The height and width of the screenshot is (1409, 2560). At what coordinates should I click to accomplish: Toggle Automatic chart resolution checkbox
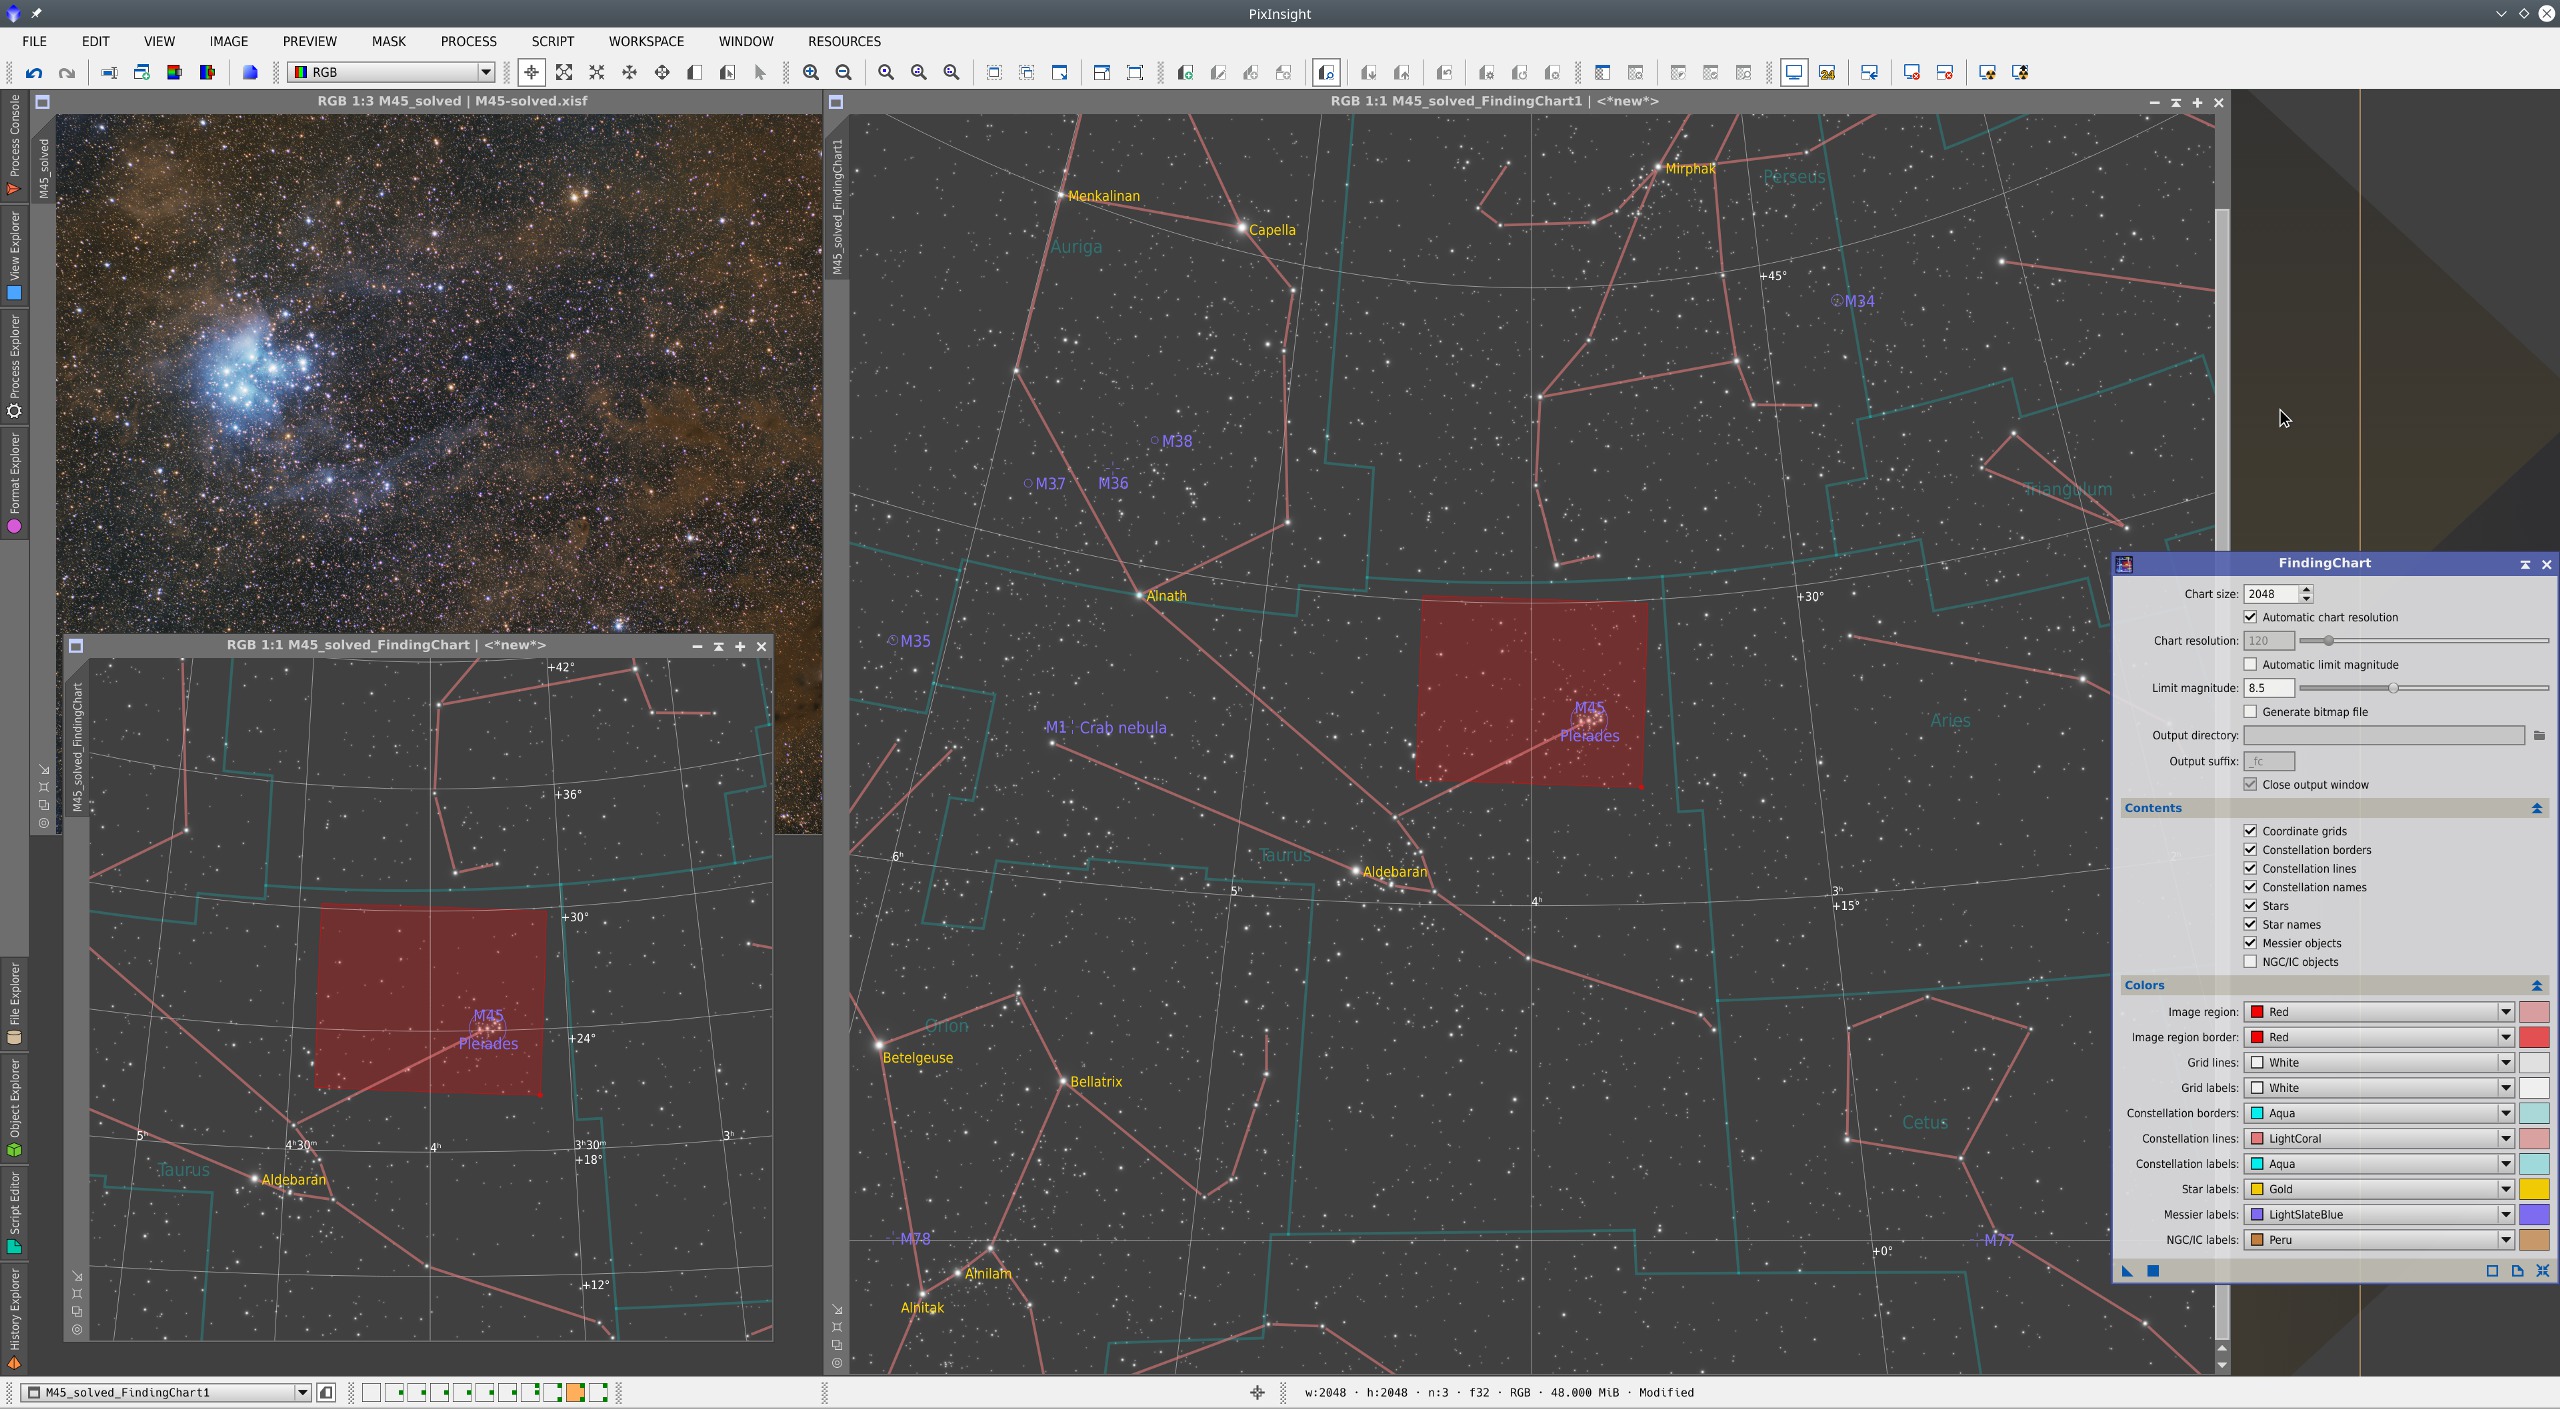[x=2250, y=617]
